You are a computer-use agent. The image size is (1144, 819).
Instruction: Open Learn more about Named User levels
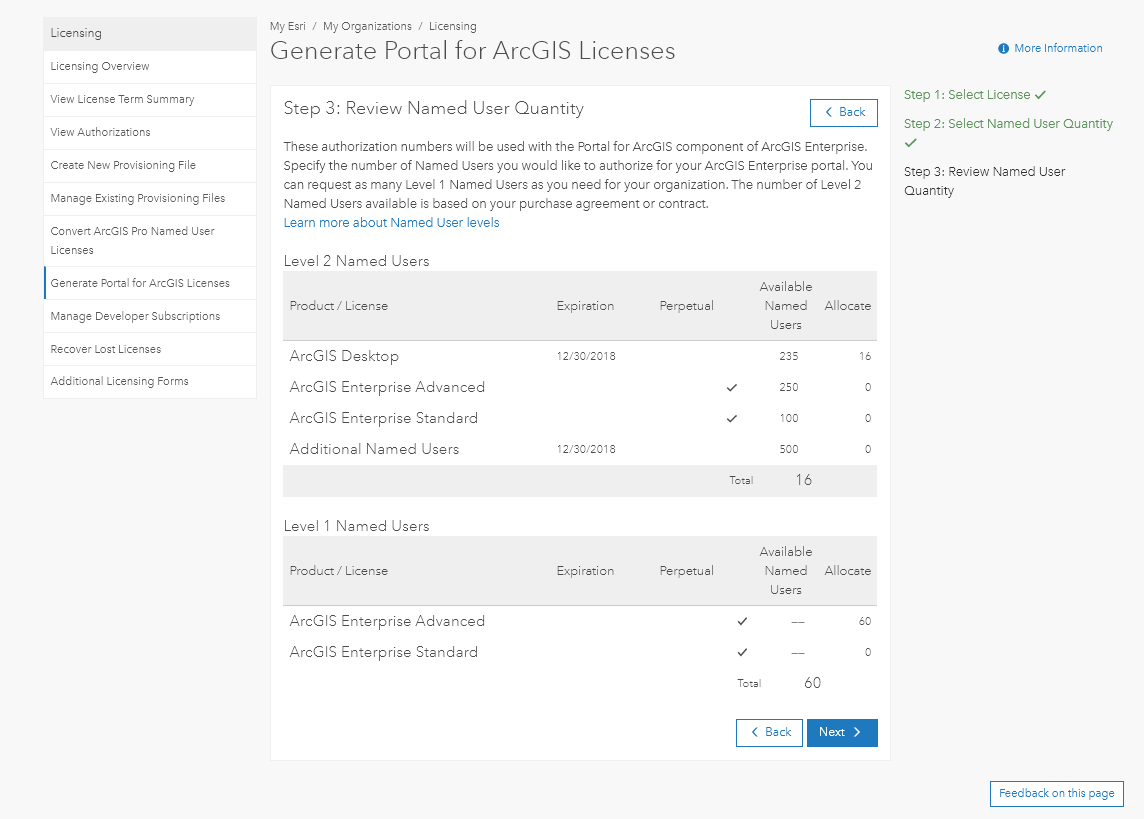coord(391,223)
